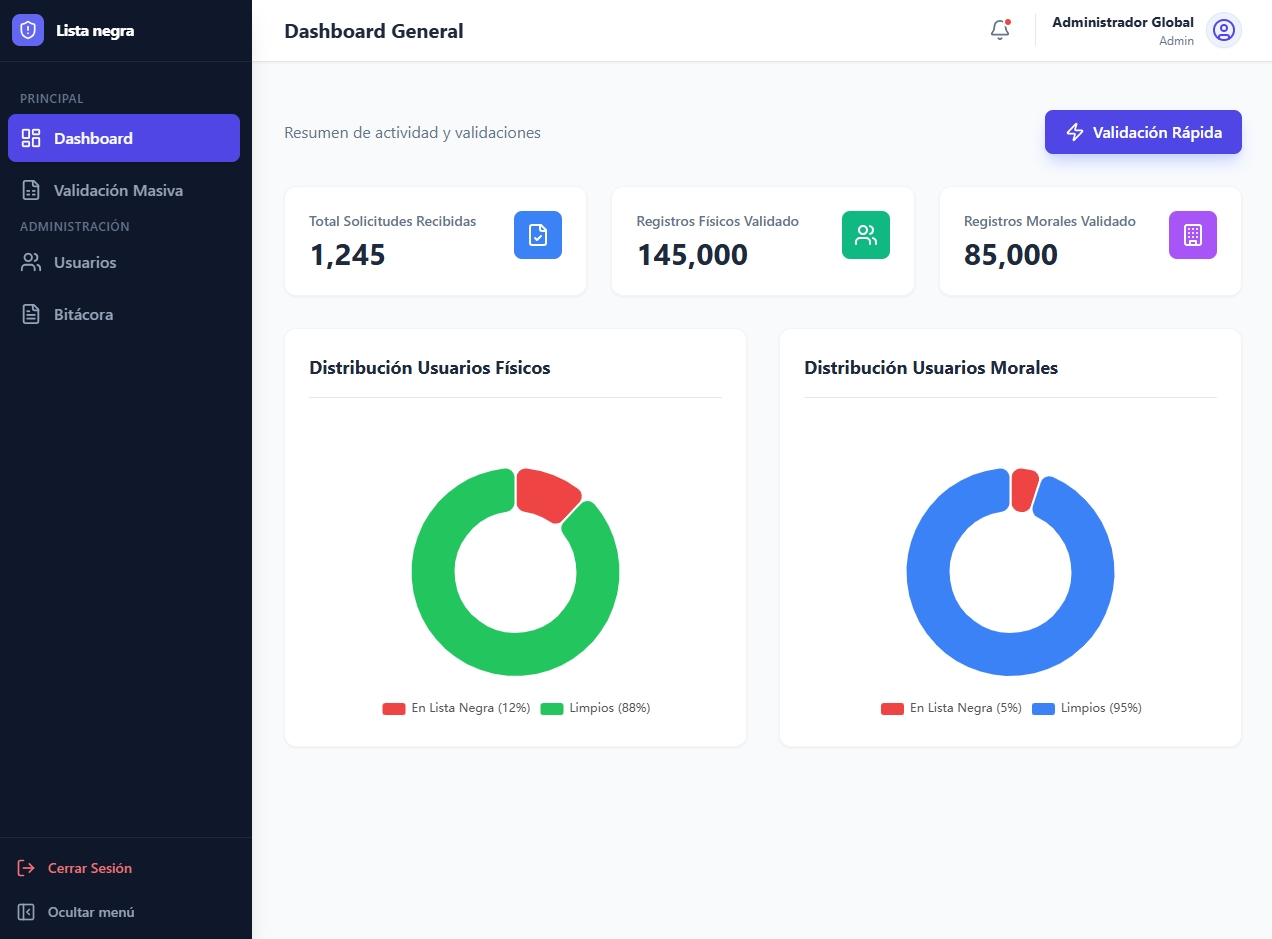Click the Bitácora document icon in sidebar
The image size is (1272, 939).
click(x=31, y=314)
